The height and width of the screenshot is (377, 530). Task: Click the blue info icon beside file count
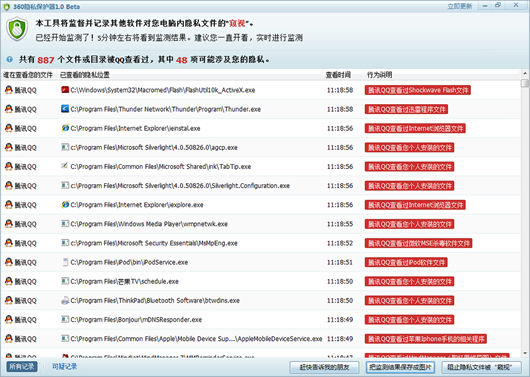(x=9, y=59)
